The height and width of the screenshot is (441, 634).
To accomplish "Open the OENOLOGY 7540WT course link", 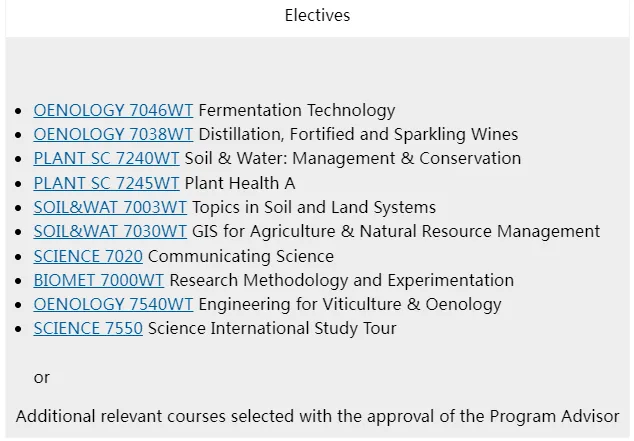I will pyautogui.click(x=113, y=304).
